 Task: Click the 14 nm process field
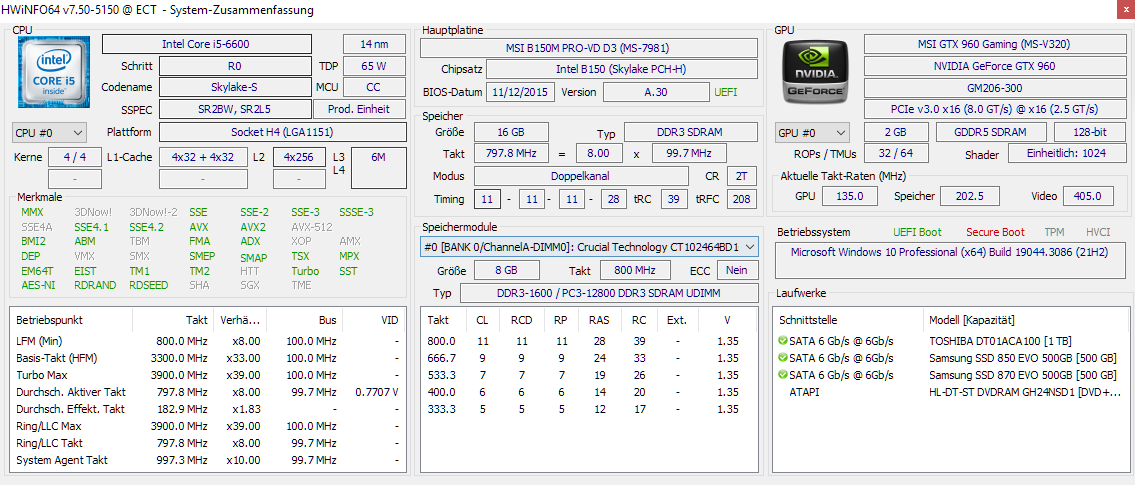[x=374, y=44]
